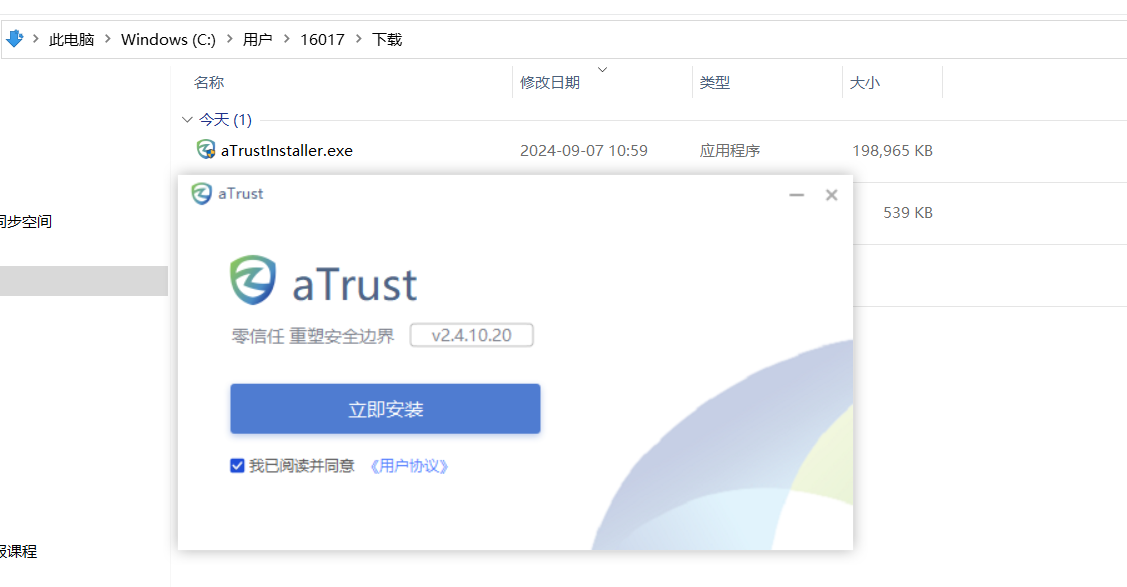Close the aTrust installer window
This screenshot has width=1127, height=587.
coord(832,195)
